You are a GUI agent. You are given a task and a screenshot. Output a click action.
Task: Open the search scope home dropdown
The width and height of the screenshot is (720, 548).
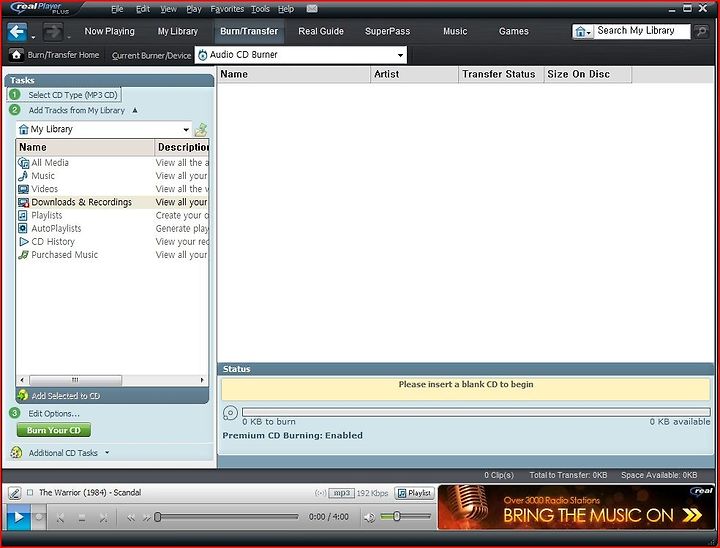pyautogui.click(x=583, y=32)
